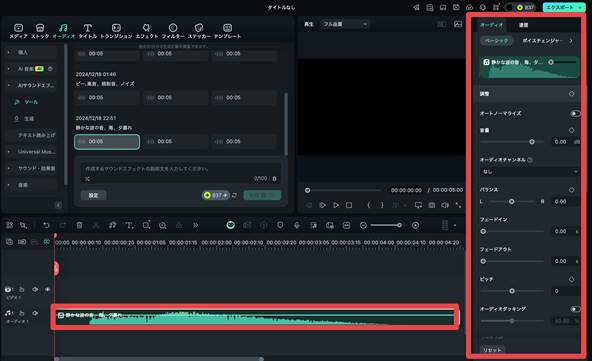Open the オーディオチャンネル なし dropdown
Viewport: 592px width, 361px height.
[x=529, y=172]
